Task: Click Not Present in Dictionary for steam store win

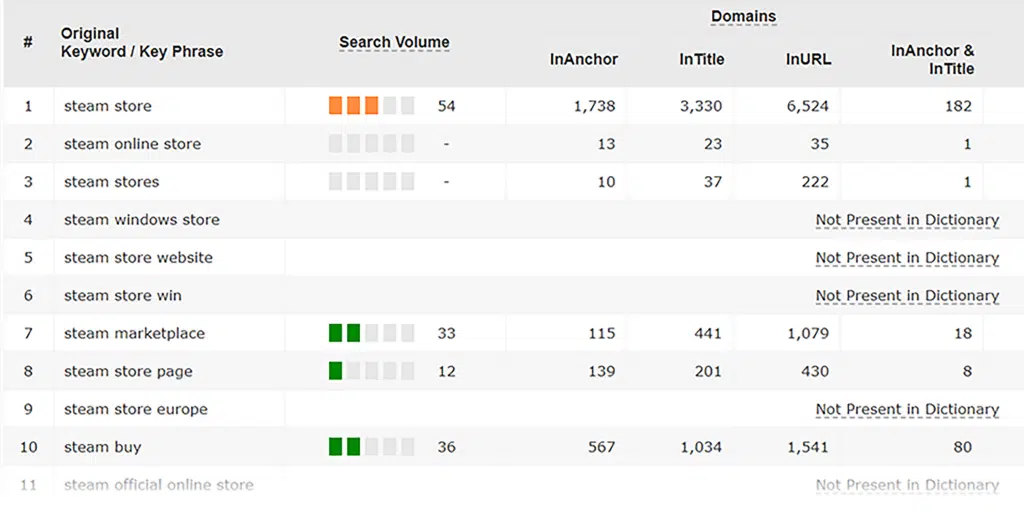Action: 907,296
